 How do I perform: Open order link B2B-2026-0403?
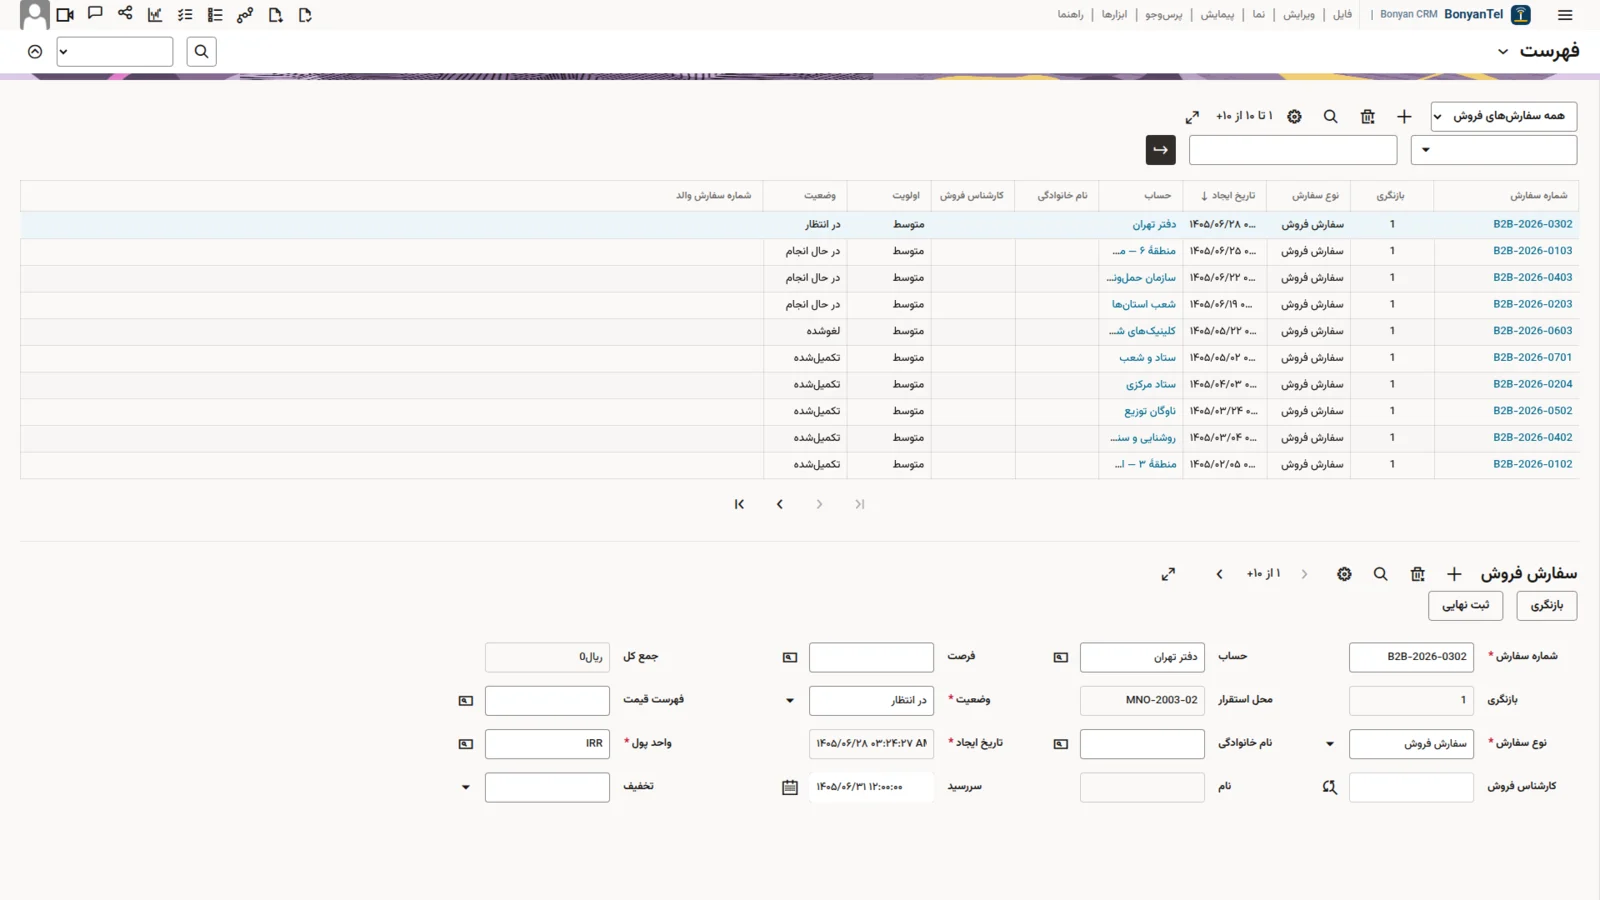pyautogui.click(x=1533, y=278)
